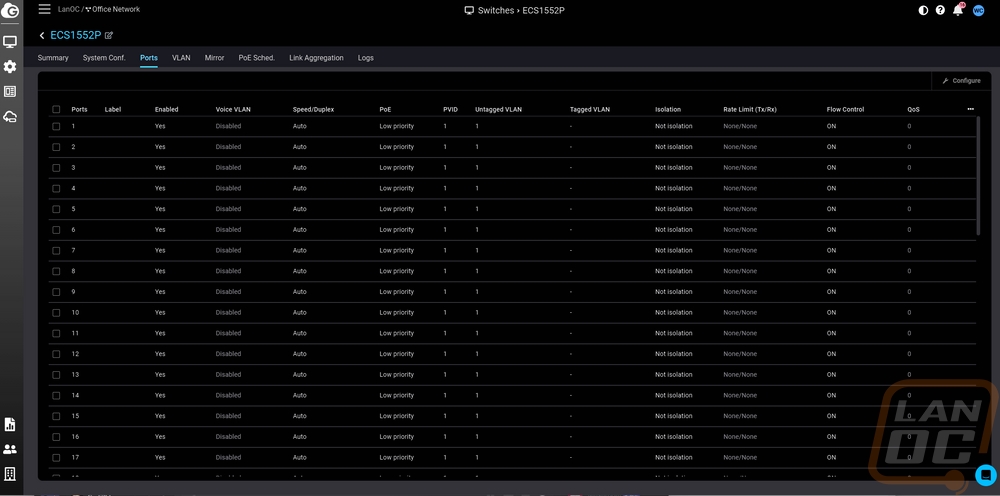Open the chat support bubble
Viewport: 1000px width, 496px height.
[x=986, y=475]
